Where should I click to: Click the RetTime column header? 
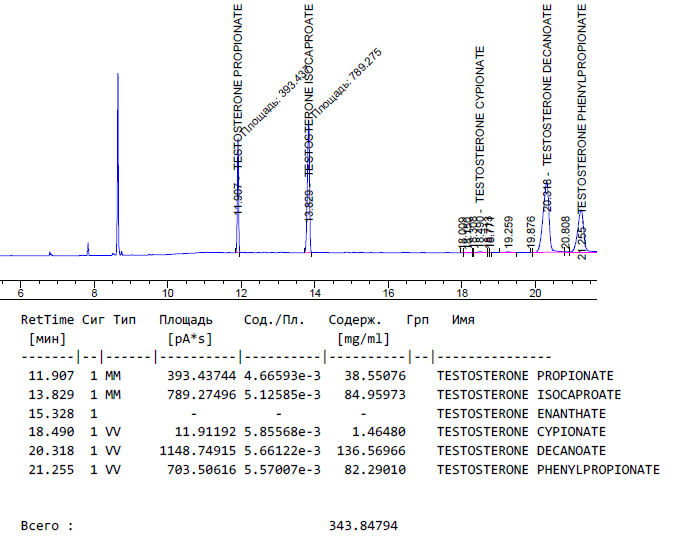(47, 321)
